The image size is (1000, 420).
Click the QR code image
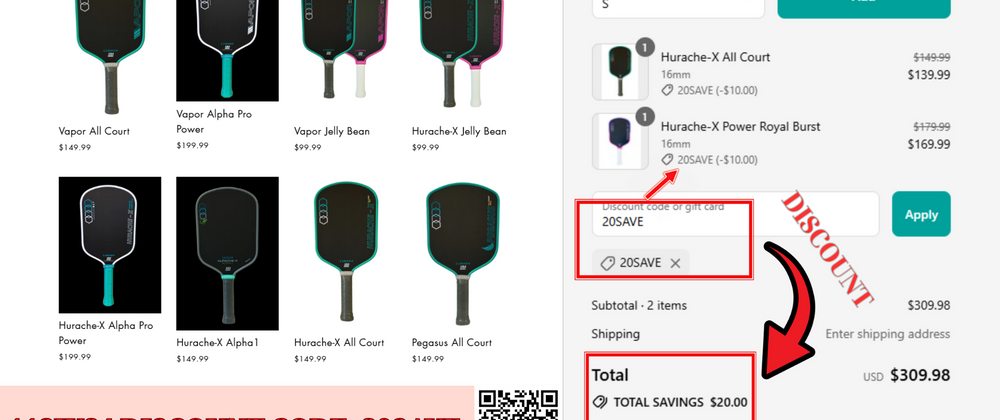(518, 405)
